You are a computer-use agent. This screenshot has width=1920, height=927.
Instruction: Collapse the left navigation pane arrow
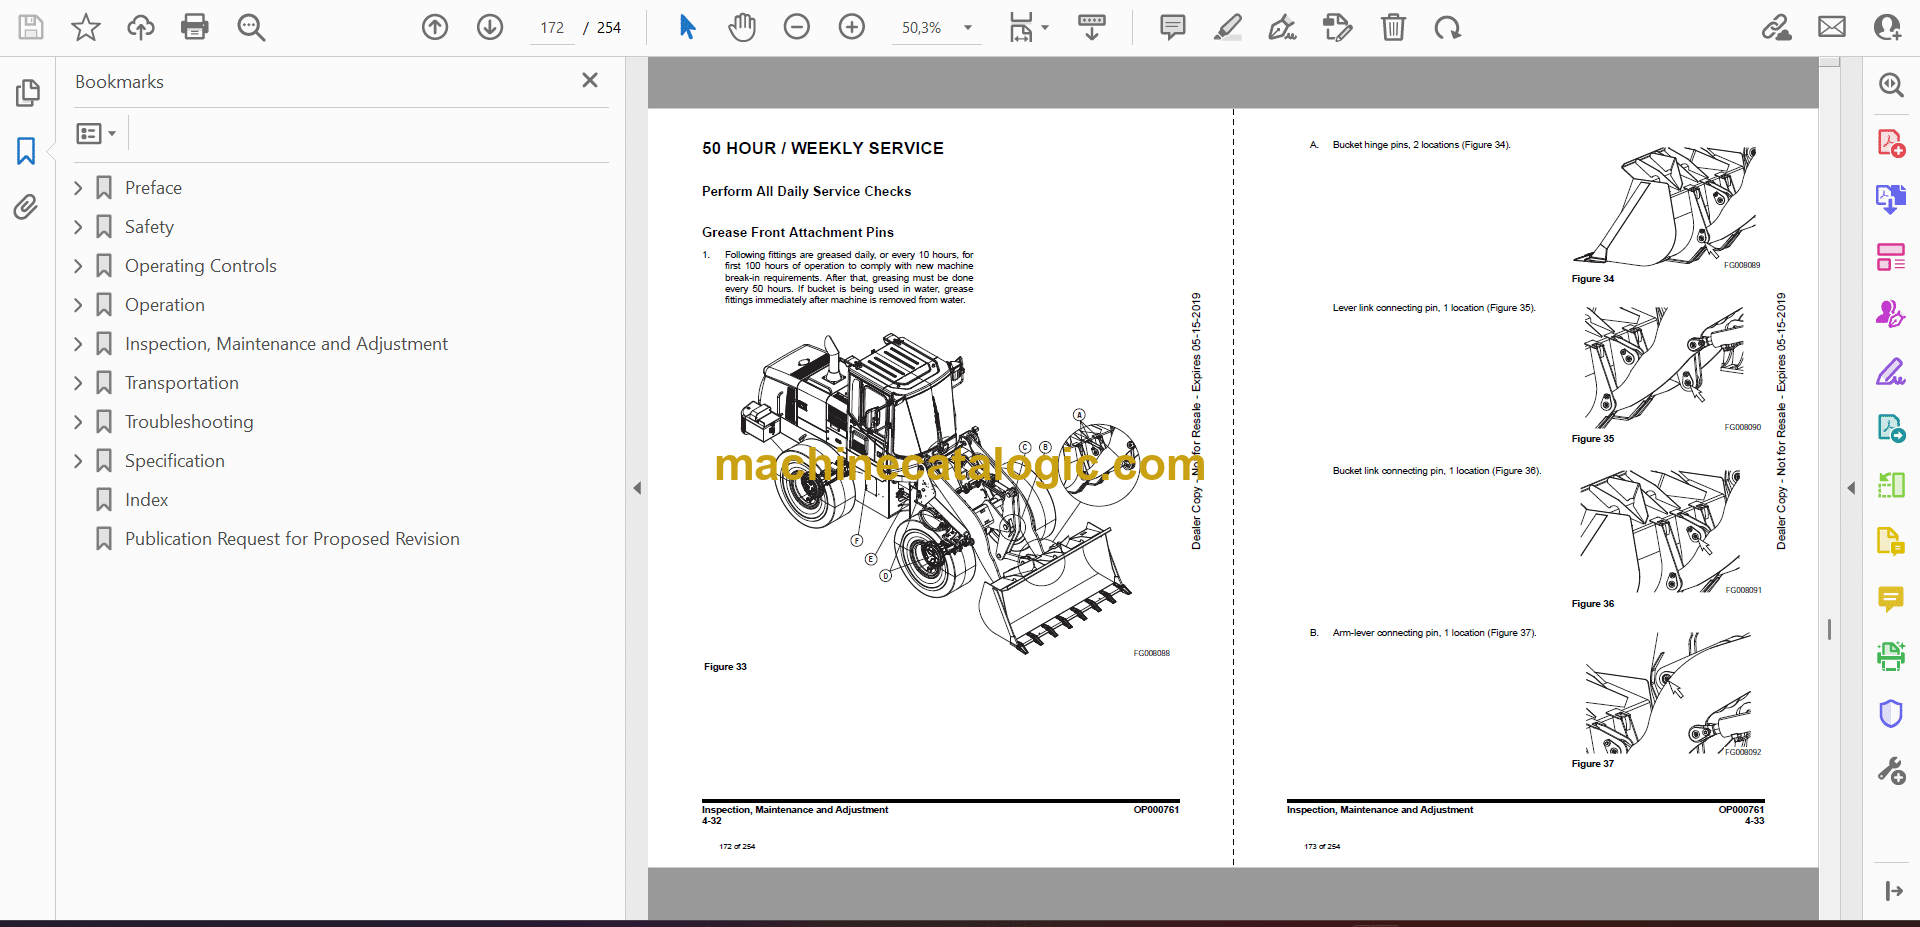pyautogui.click(x=637, y=488)
